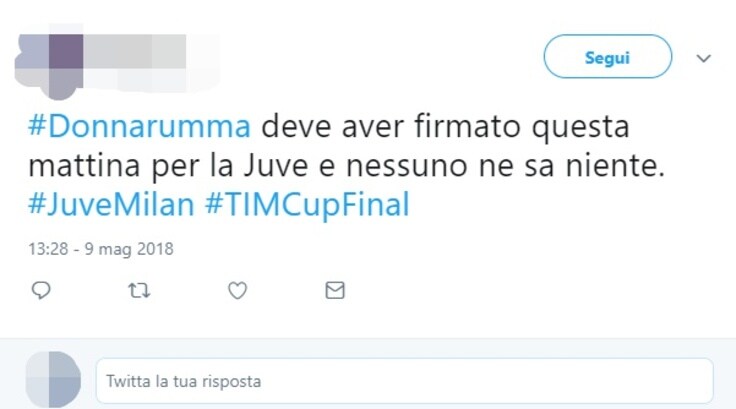Focus the Twitta la tua risposta field
The image size is (736, 409).
(x=405, y=381)
